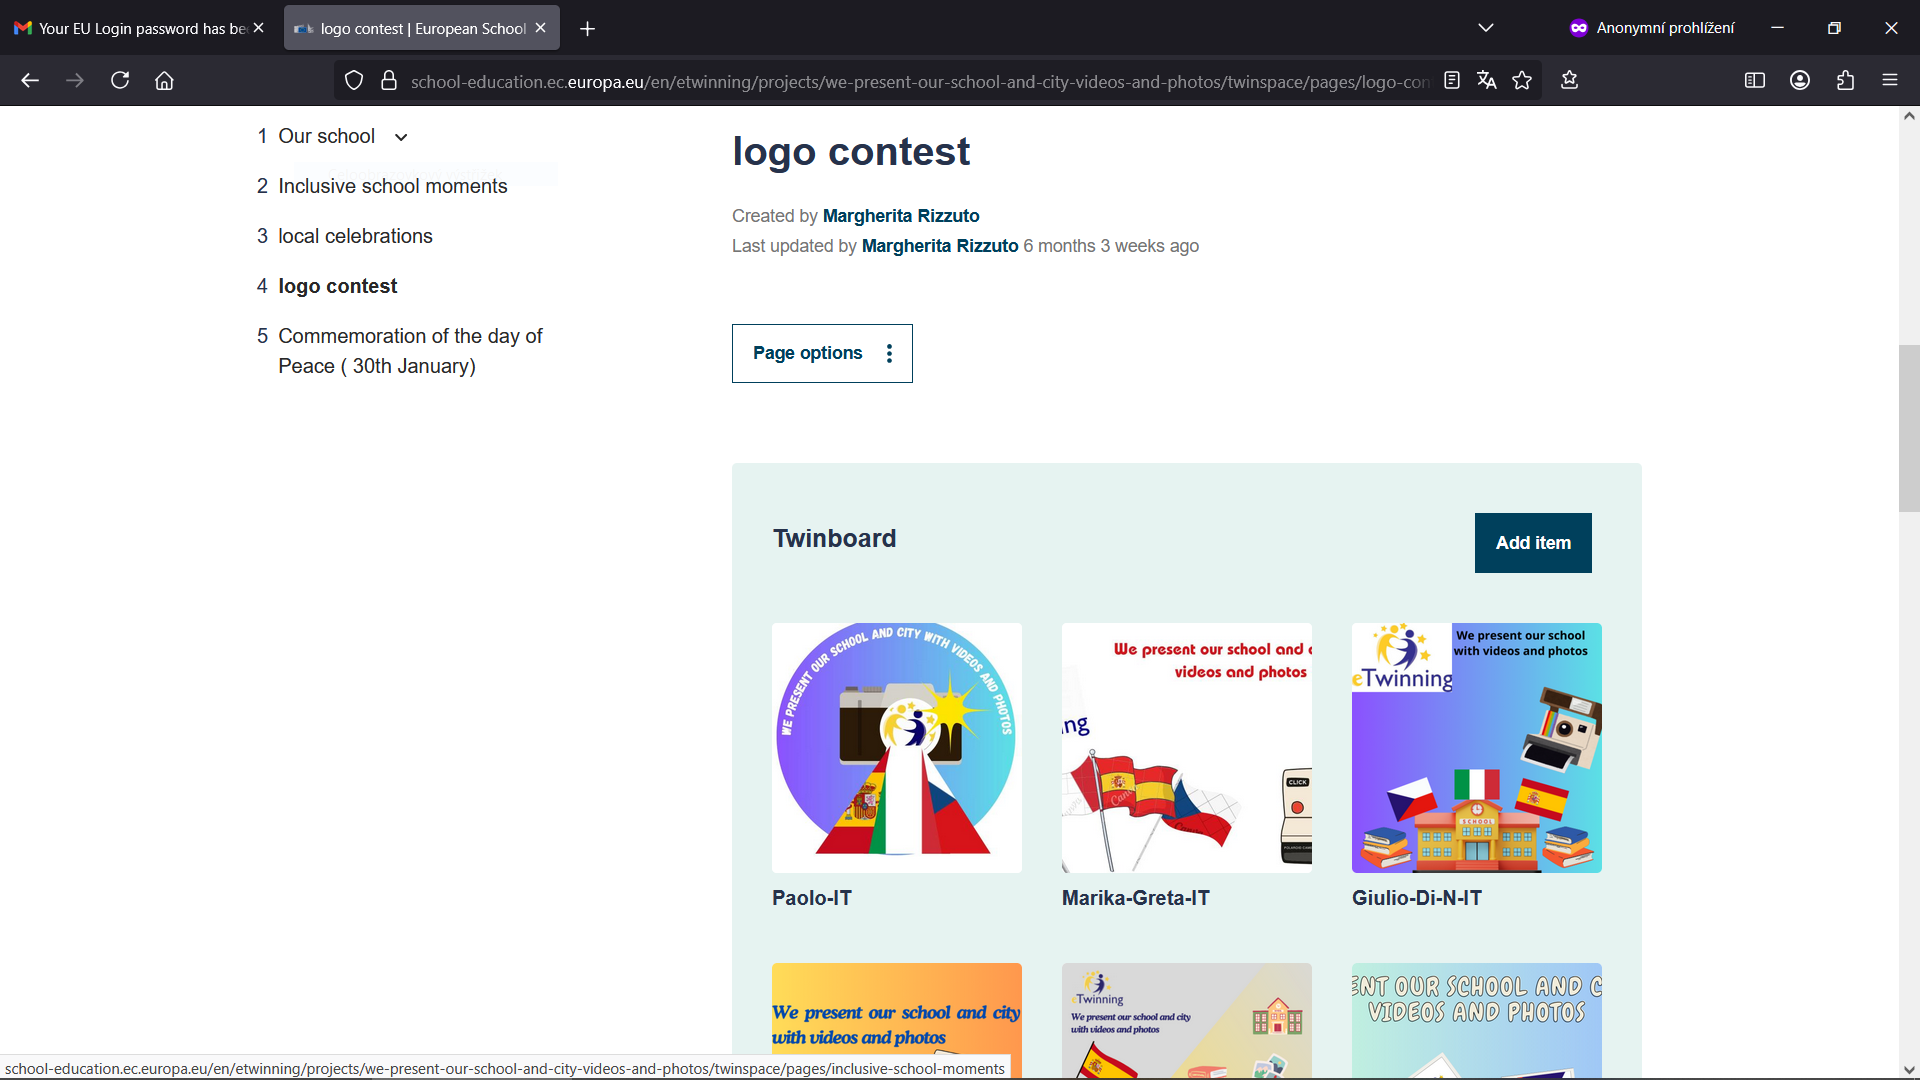The image size is (1920, 1080).
Task: Open new tab with plus button
Action: (588, 29)
